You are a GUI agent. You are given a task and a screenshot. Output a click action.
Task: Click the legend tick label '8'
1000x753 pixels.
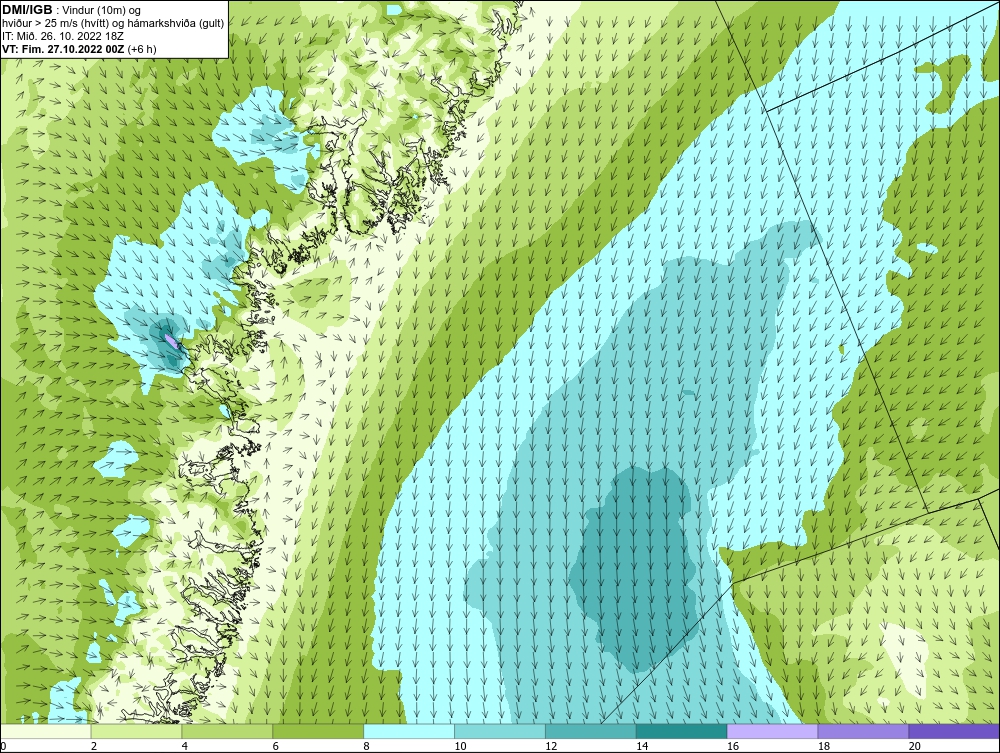(x=367, y=746)
